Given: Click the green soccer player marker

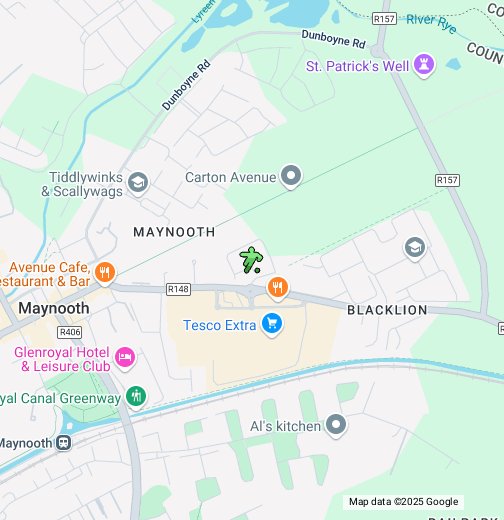Looking at the screenshot, I should (x=251, y=260).
